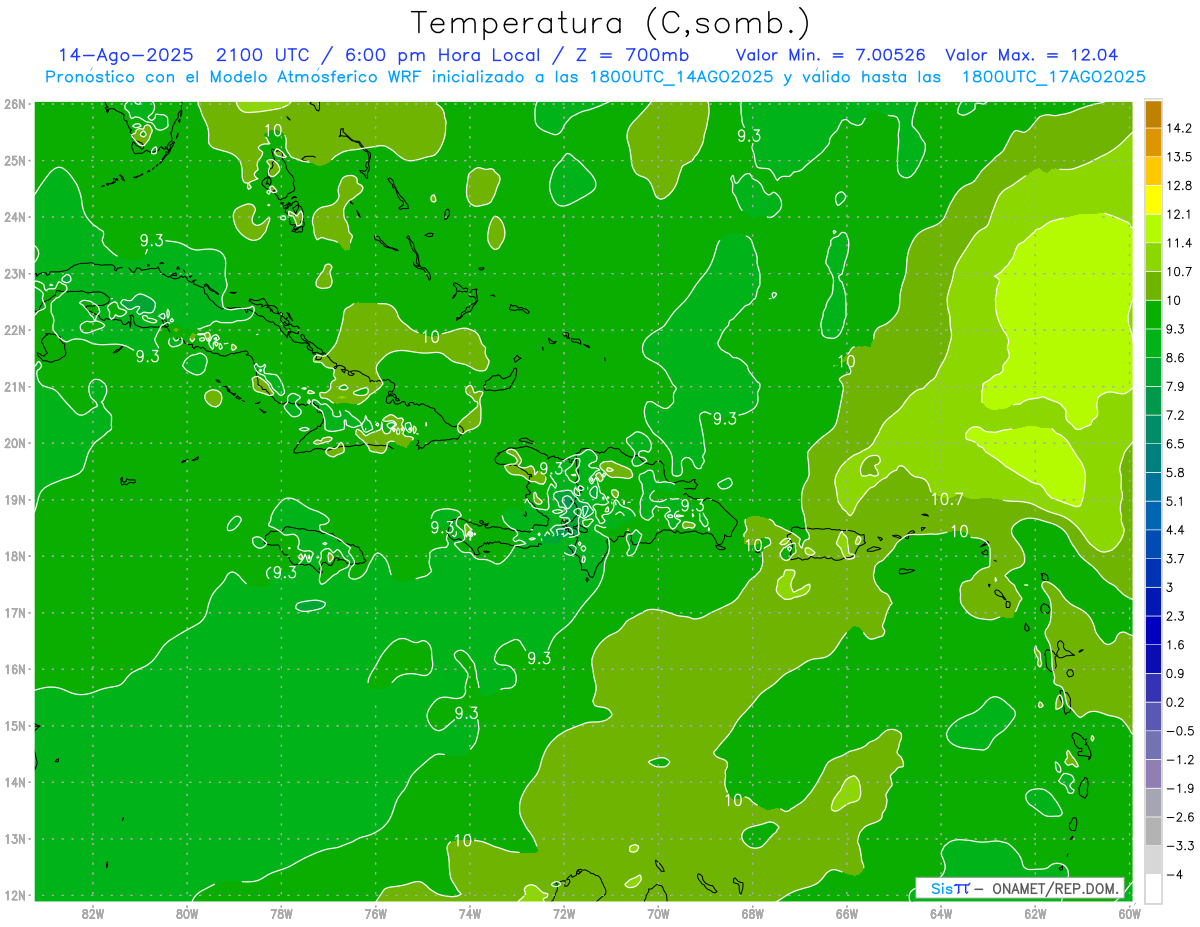Select the pressure level 'Z = 700mb'
1200x927 pixels.
[x=632, y=55]
